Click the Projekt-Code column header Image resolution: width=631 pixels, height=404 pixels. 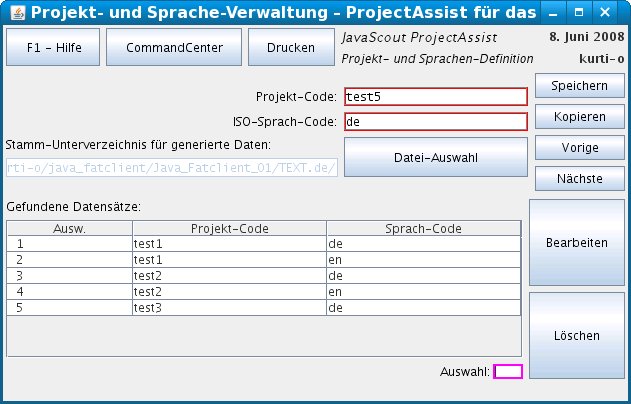pyautogui.click(x=229, y=228)
